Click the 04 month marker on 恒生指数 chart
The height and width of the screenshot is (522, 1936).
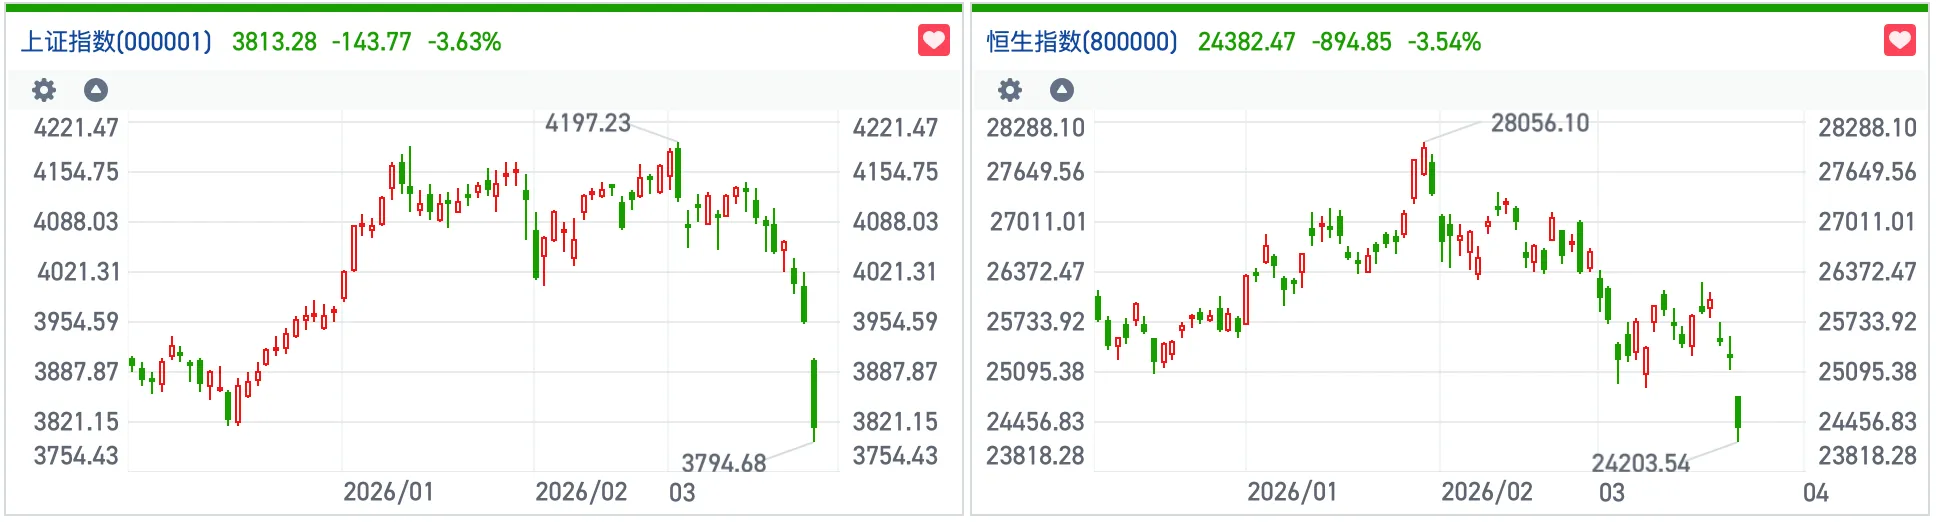pos(1815,492)
